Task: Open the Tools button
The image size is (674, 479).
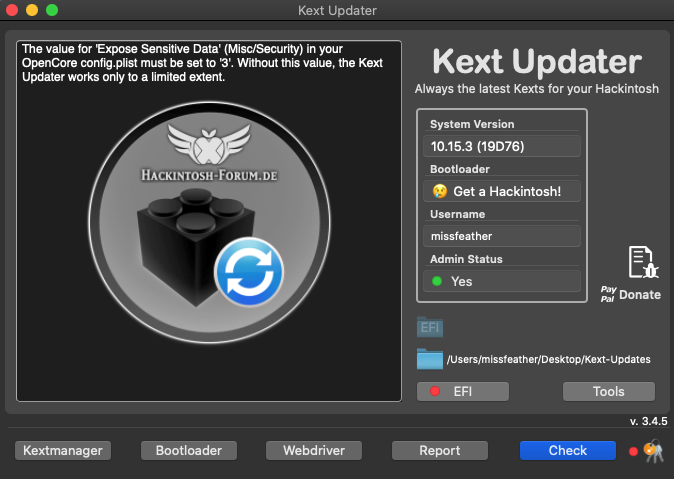Action: coord(608,391)
